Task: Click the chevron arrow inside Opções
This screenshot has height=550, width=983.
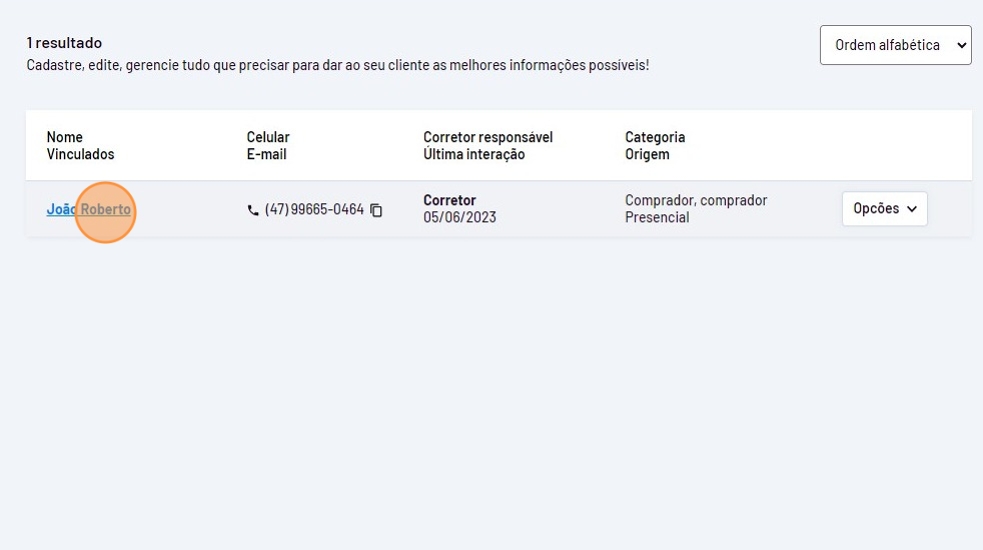Action: [911, 209]
